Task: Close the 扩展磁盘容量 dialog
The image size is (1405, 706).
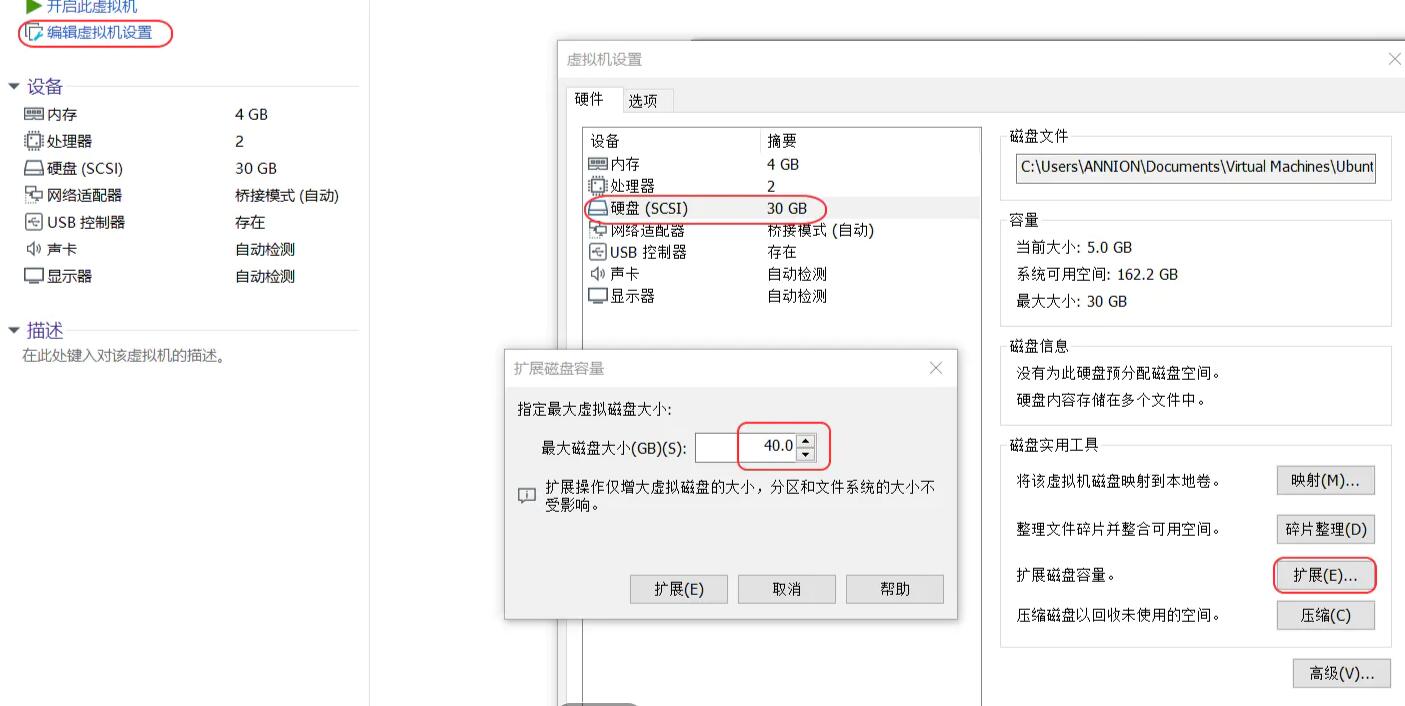Action: [x=936, y=368]
